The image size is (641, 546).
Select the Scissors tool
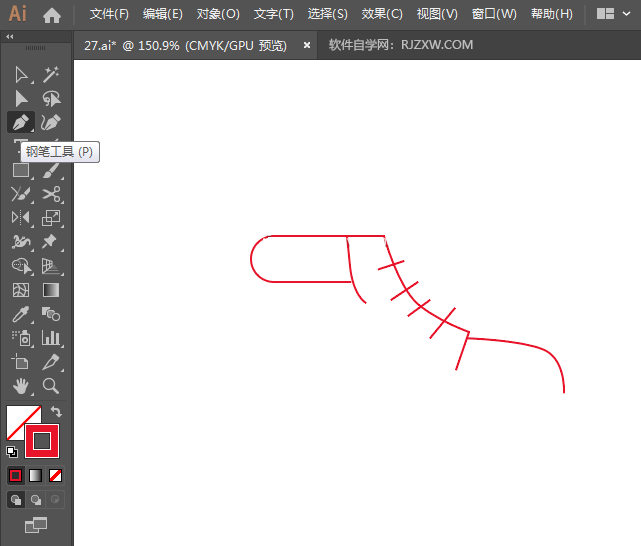51,194
